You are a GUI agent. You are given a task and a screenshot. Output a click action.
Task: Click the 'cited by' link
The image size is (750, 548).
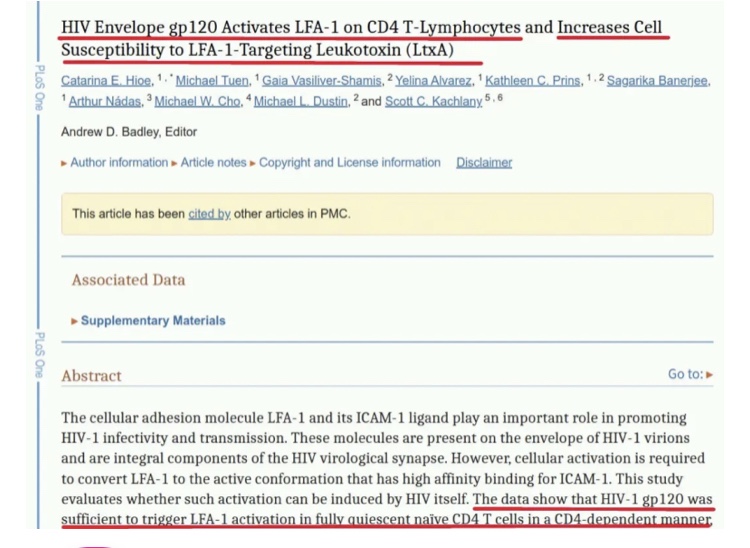(209, 214)
